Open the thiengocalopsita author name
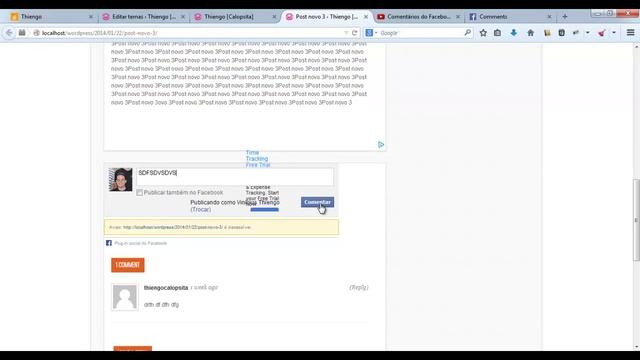 click(166, 288)
